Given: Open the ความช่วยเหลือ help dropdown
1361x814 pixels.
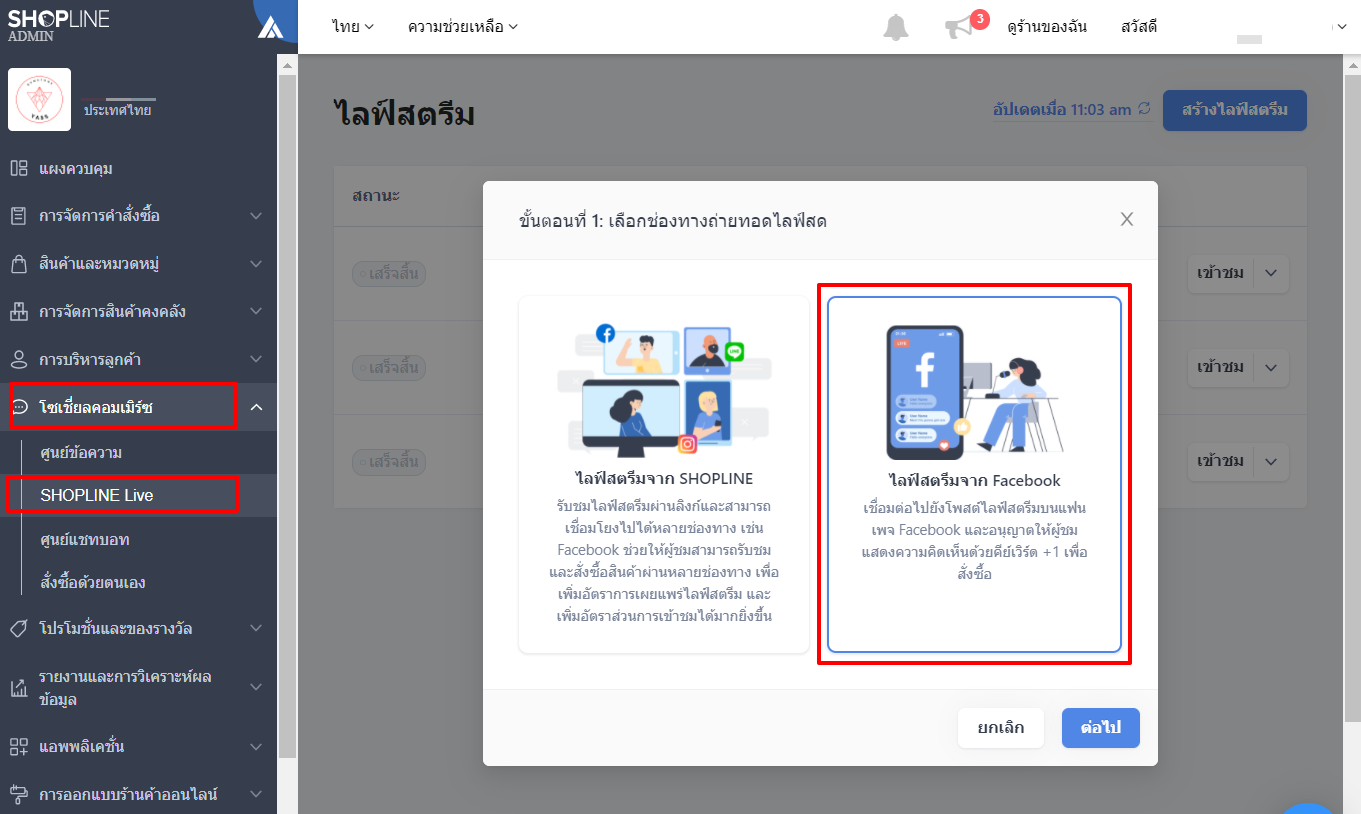Looking at the screenshot, I should tap(463, 27).
